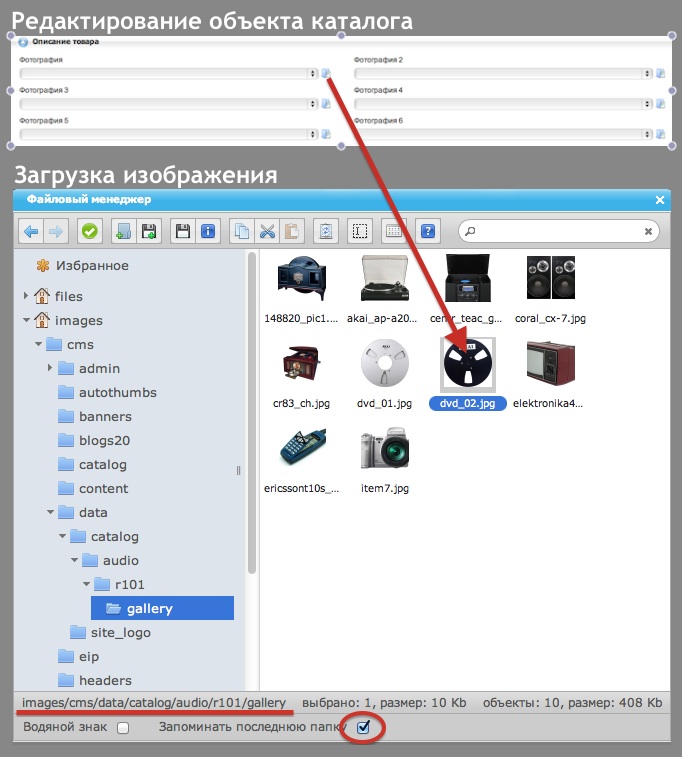Select the akai_ap-a20 turntable thumbnail
Screen dimensions: 682x757
click(x=385, y=279)
